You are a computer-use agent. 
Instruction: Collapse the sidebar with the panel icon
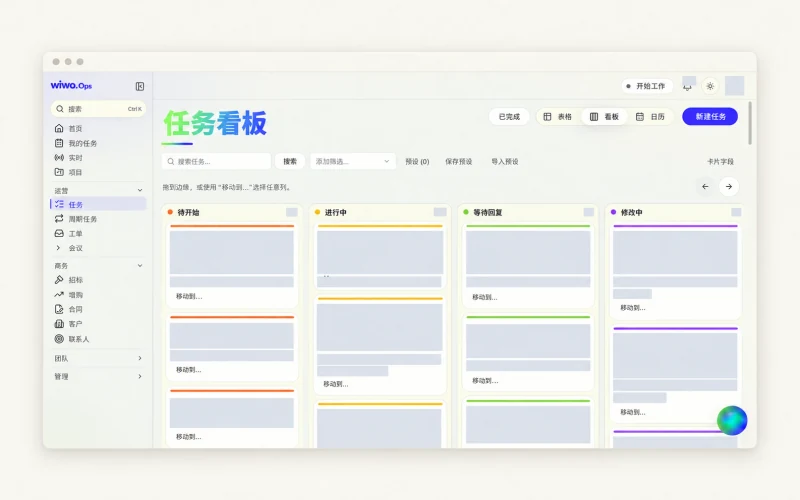pos(140,86)
